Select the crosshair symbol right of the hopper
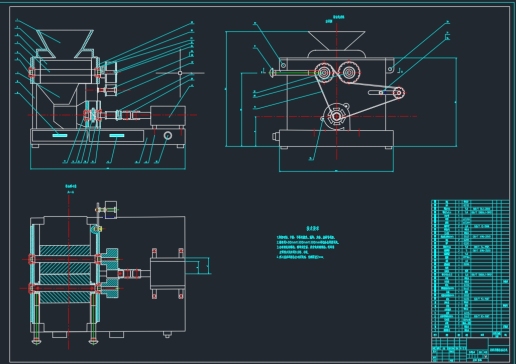Screen dimensions: 516x364 [x=180, y=73]
